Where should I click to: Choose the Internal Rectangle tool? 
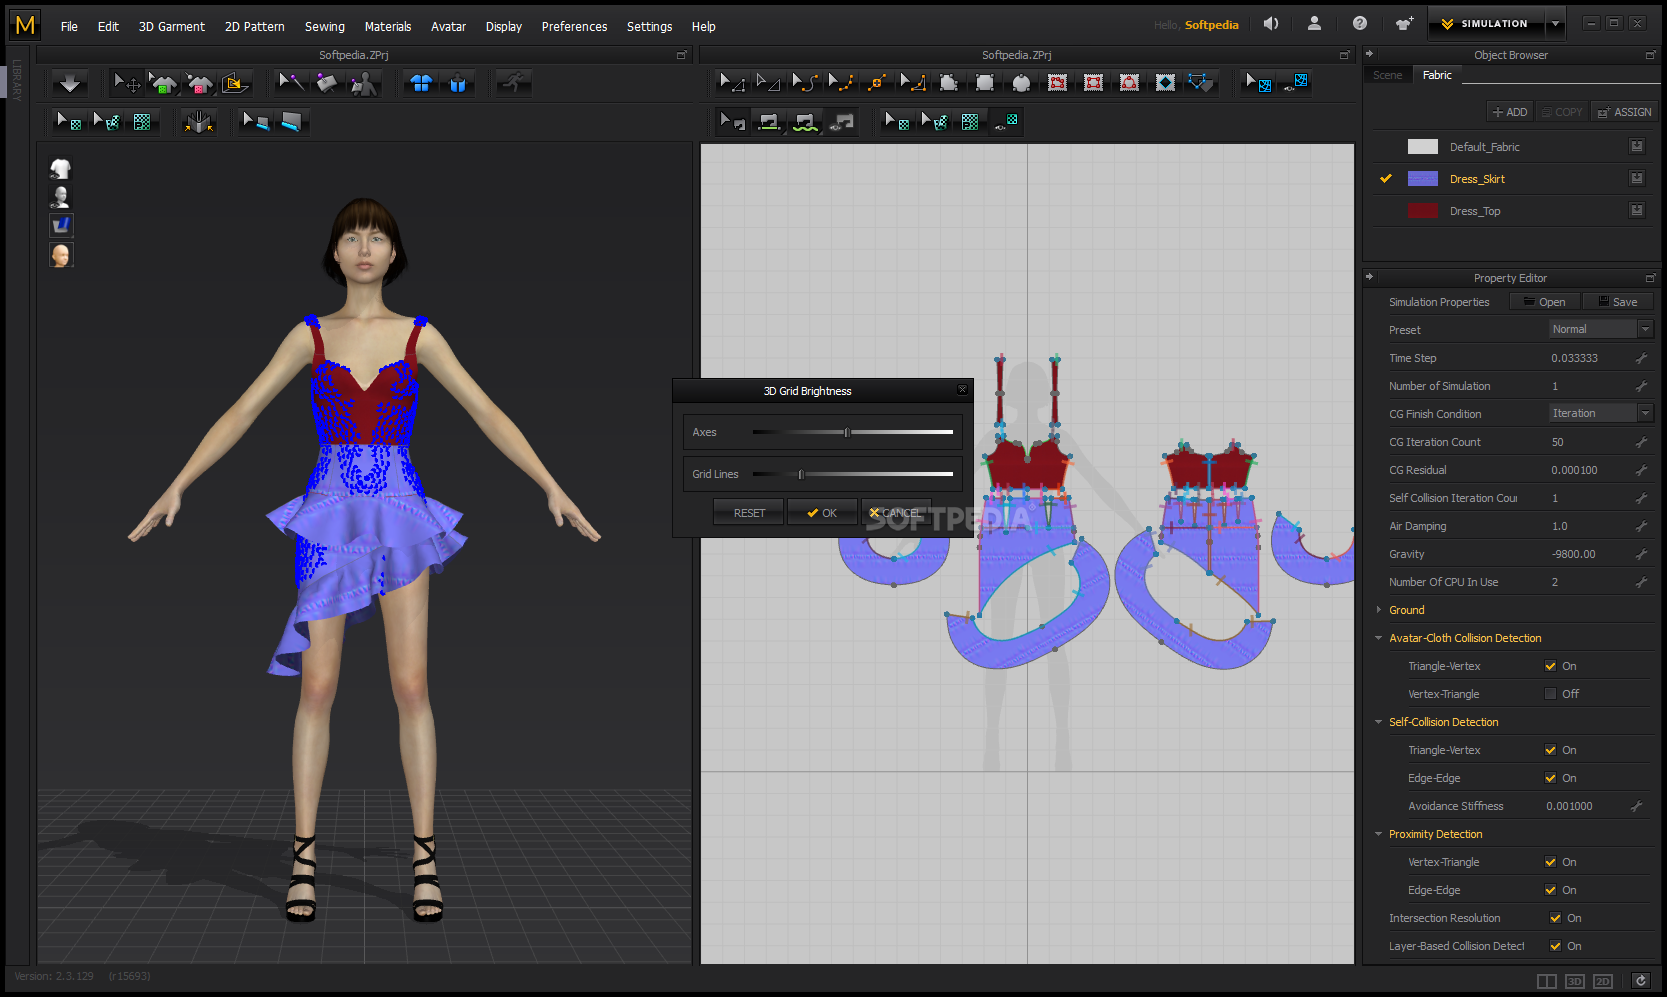coord(1093,83)
